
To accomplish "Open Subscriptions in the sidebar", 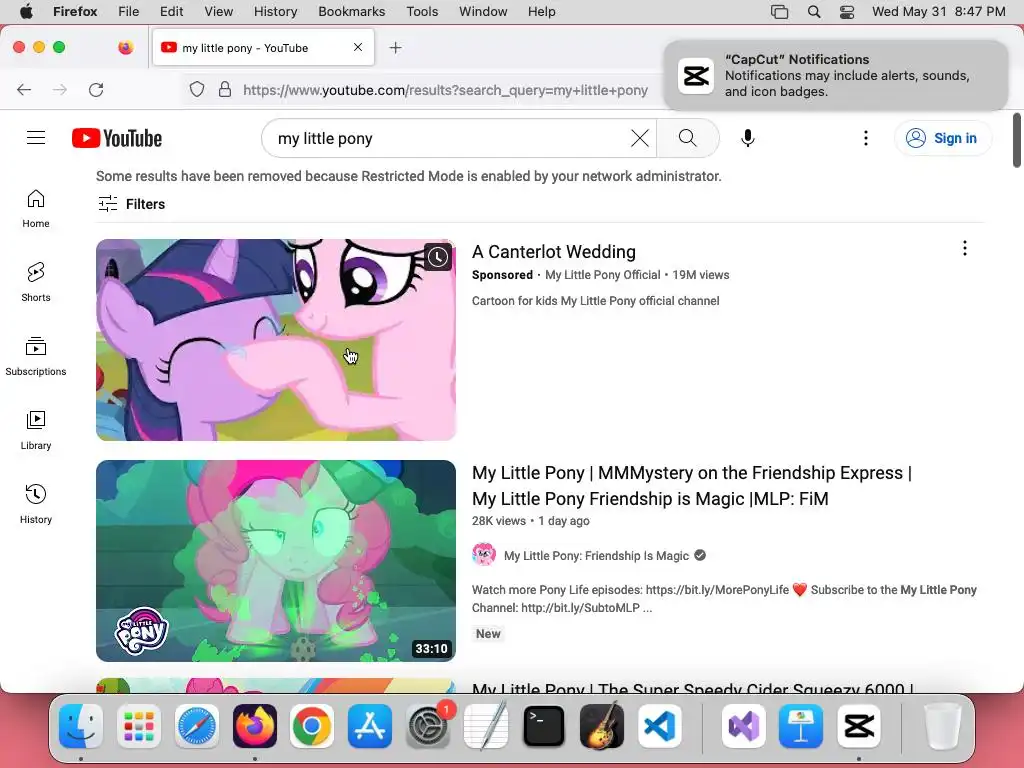I will tap(36, 356).
